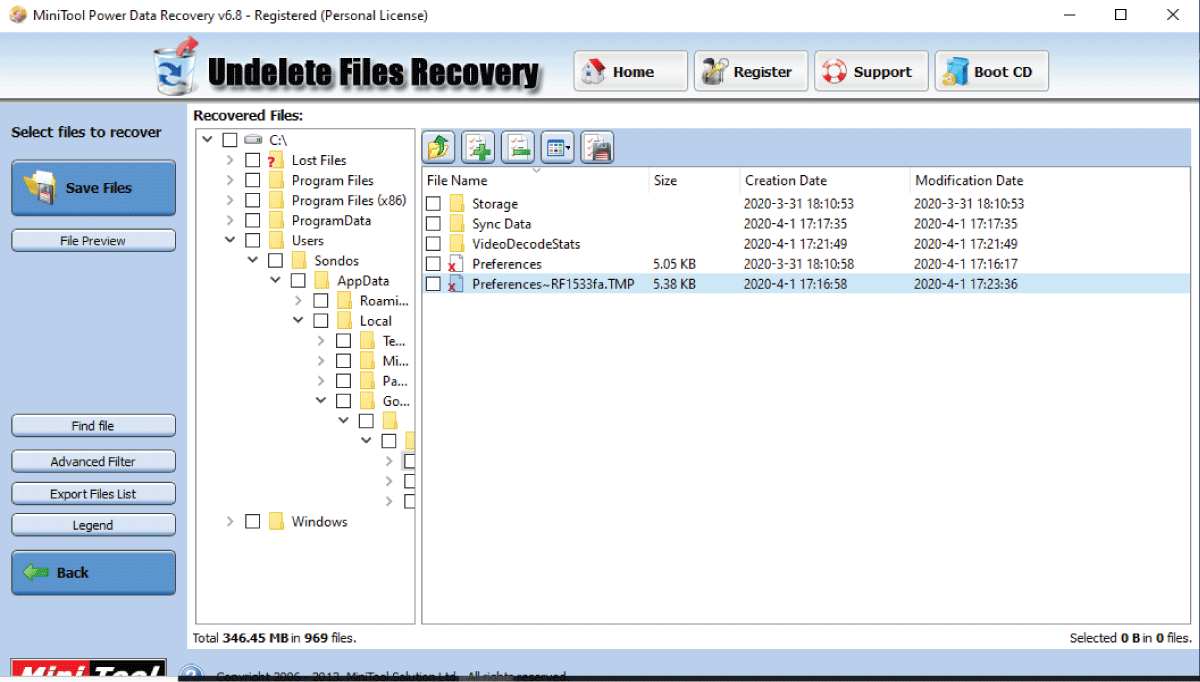Click the help question mark icon at bottom
The width and height of the screenshot is (1200, 682).
(192, 674)
